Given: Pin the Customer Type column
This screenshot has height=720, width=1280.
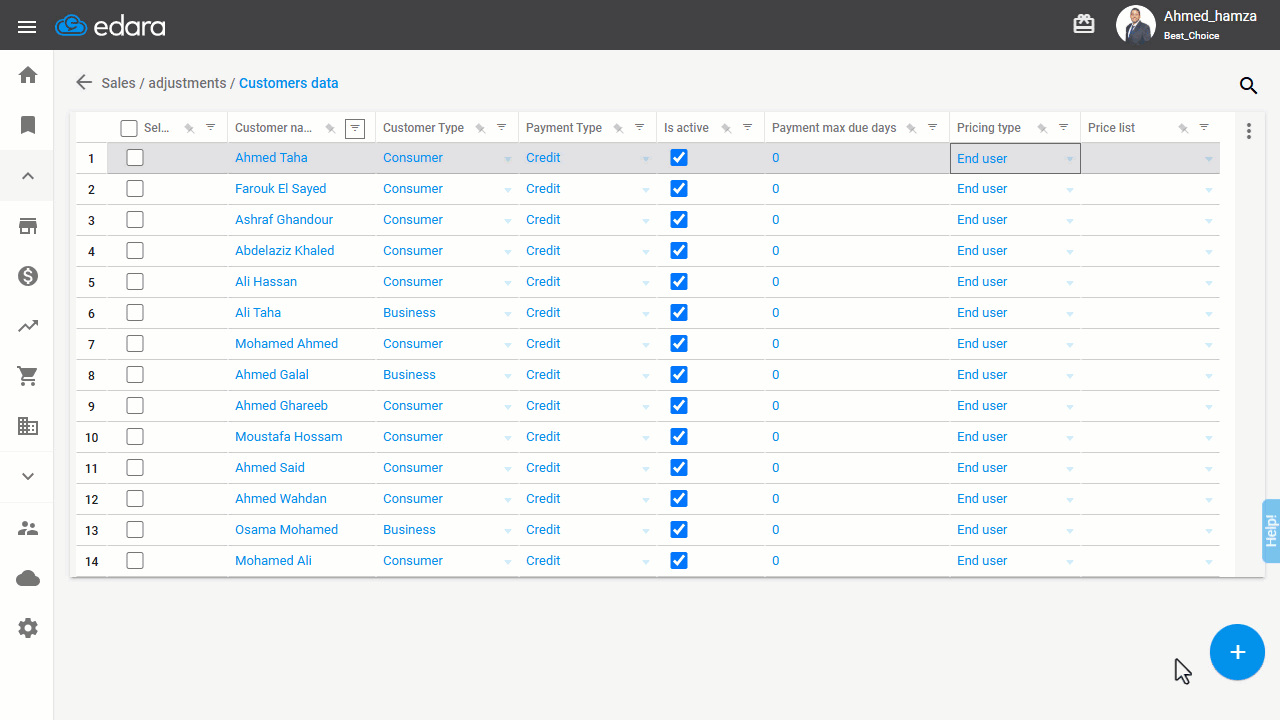Looking at the screenshot, I should pyautogui.click(x=480, y=128).
